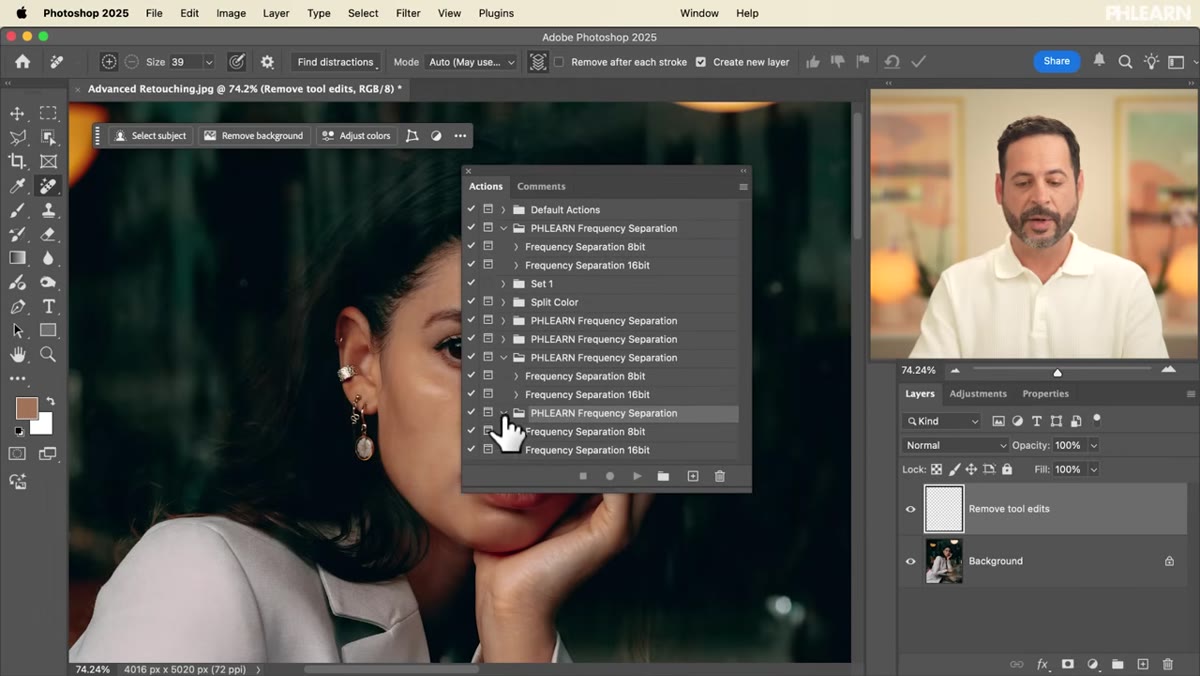Click Adjust colors button
Viewport: 1200px width, 676px height.
[x=356, y=136]
